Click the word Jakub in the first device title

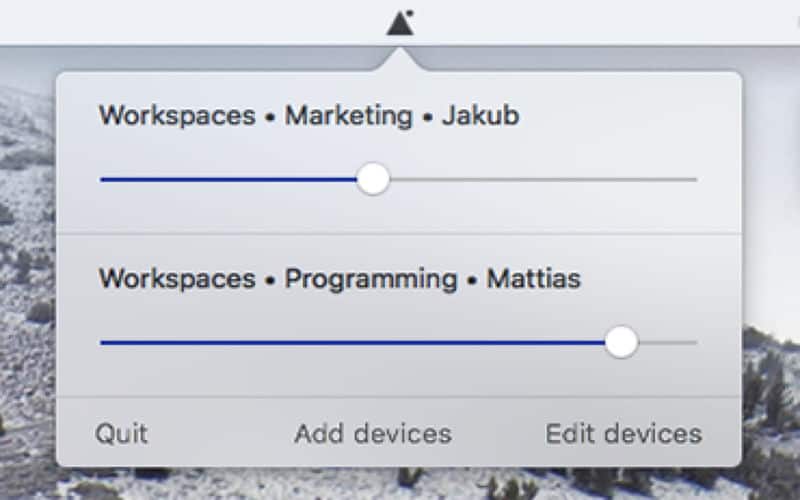pos(480,115)
